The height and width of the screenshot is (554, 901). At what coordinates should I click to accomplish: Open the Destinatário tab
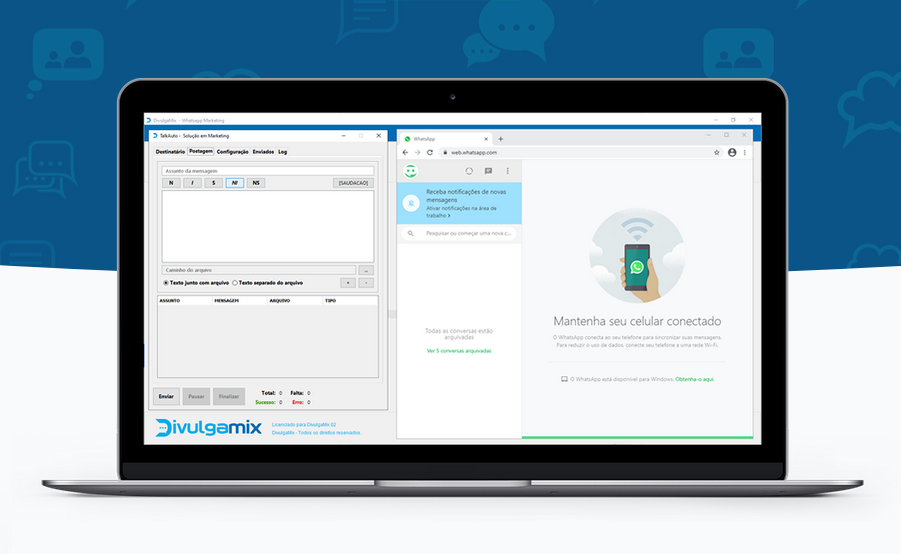[x=170, y=152]
